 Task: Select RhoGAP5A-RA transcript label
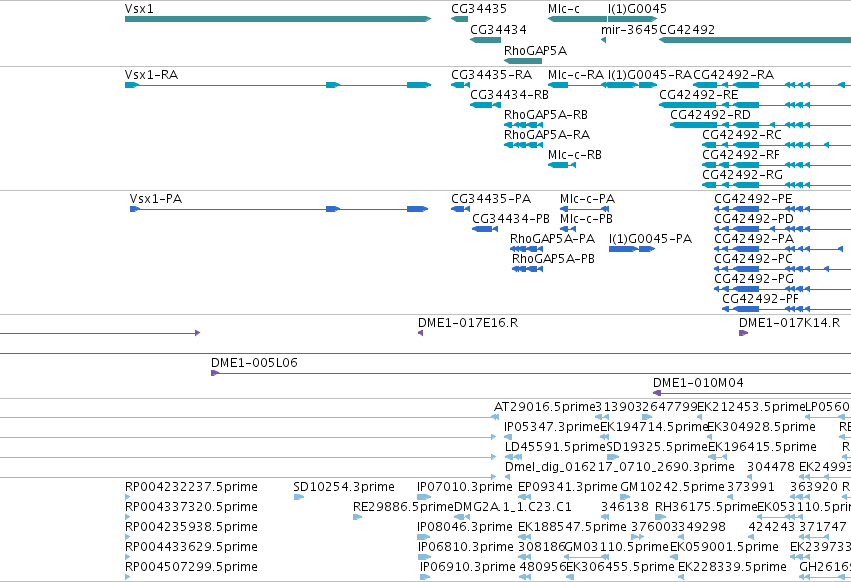547,134
